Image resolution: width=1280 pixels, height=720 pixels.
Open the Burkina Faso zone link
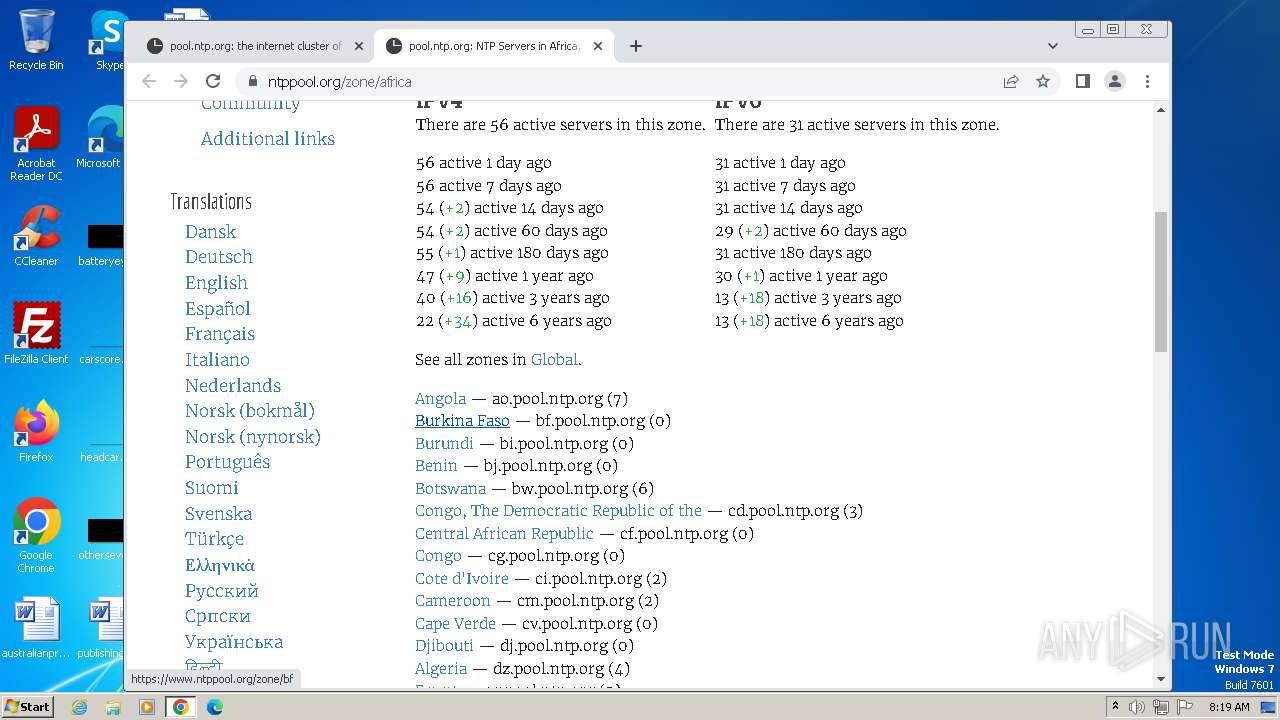[463, 421]
